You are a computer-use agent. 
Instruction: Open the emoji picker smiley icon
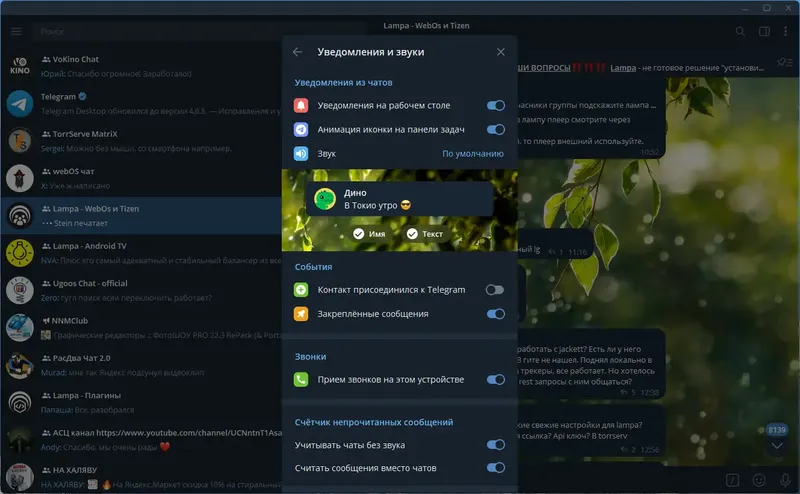point(759,480)
